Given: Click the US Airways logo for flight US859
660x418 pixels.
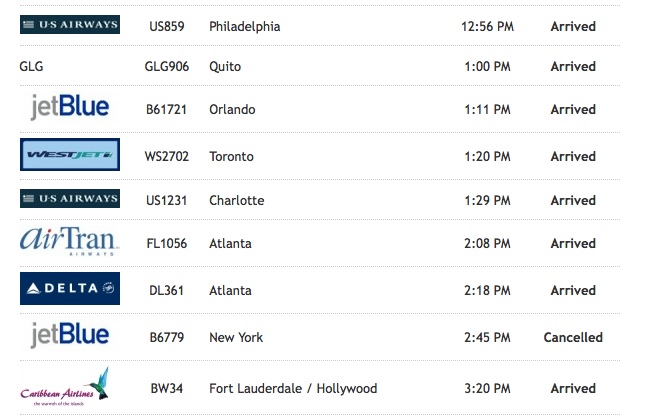Looking at the screenshot, I should [x=70, y=25].
